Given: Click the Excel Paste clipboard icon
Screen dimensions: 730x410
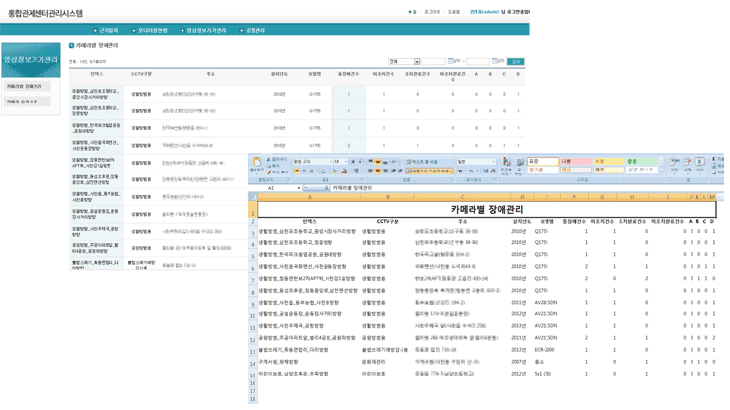Looking at the screenshot, I should [257, 161].
